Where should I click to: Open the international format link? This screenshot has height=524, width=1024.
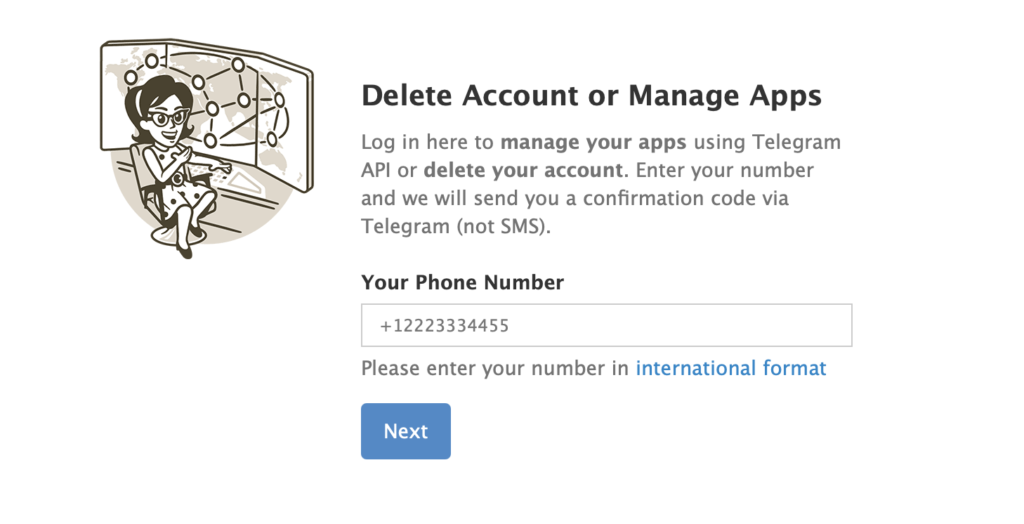(x=731, y=368)
